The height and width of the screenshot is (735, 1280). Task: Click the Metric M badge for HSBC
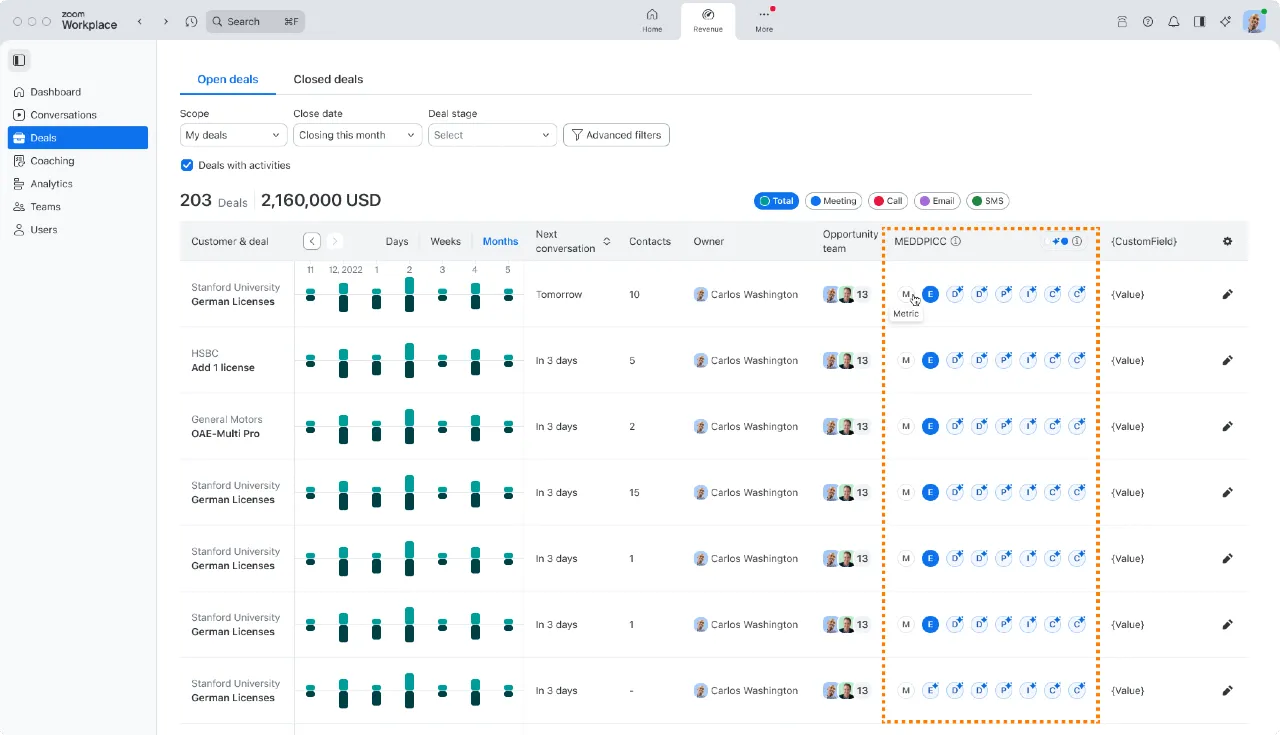coord(906,360)
